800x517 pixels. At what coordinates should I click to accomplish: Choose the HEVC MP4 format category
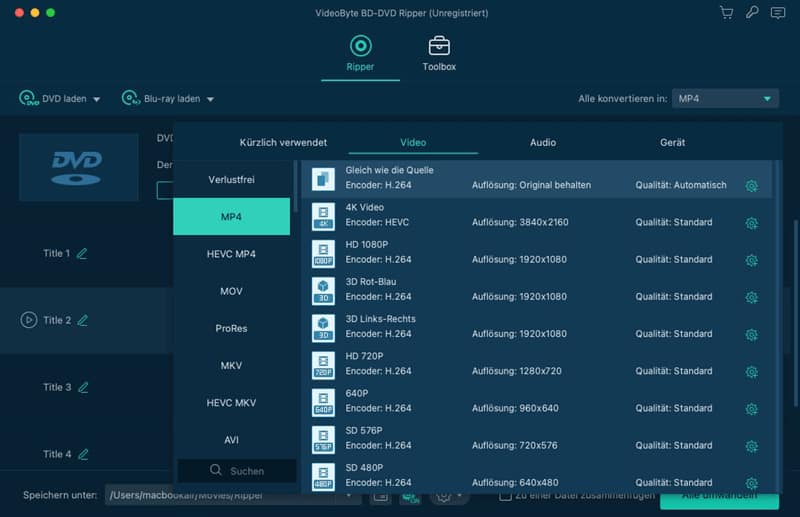point(232,254)
